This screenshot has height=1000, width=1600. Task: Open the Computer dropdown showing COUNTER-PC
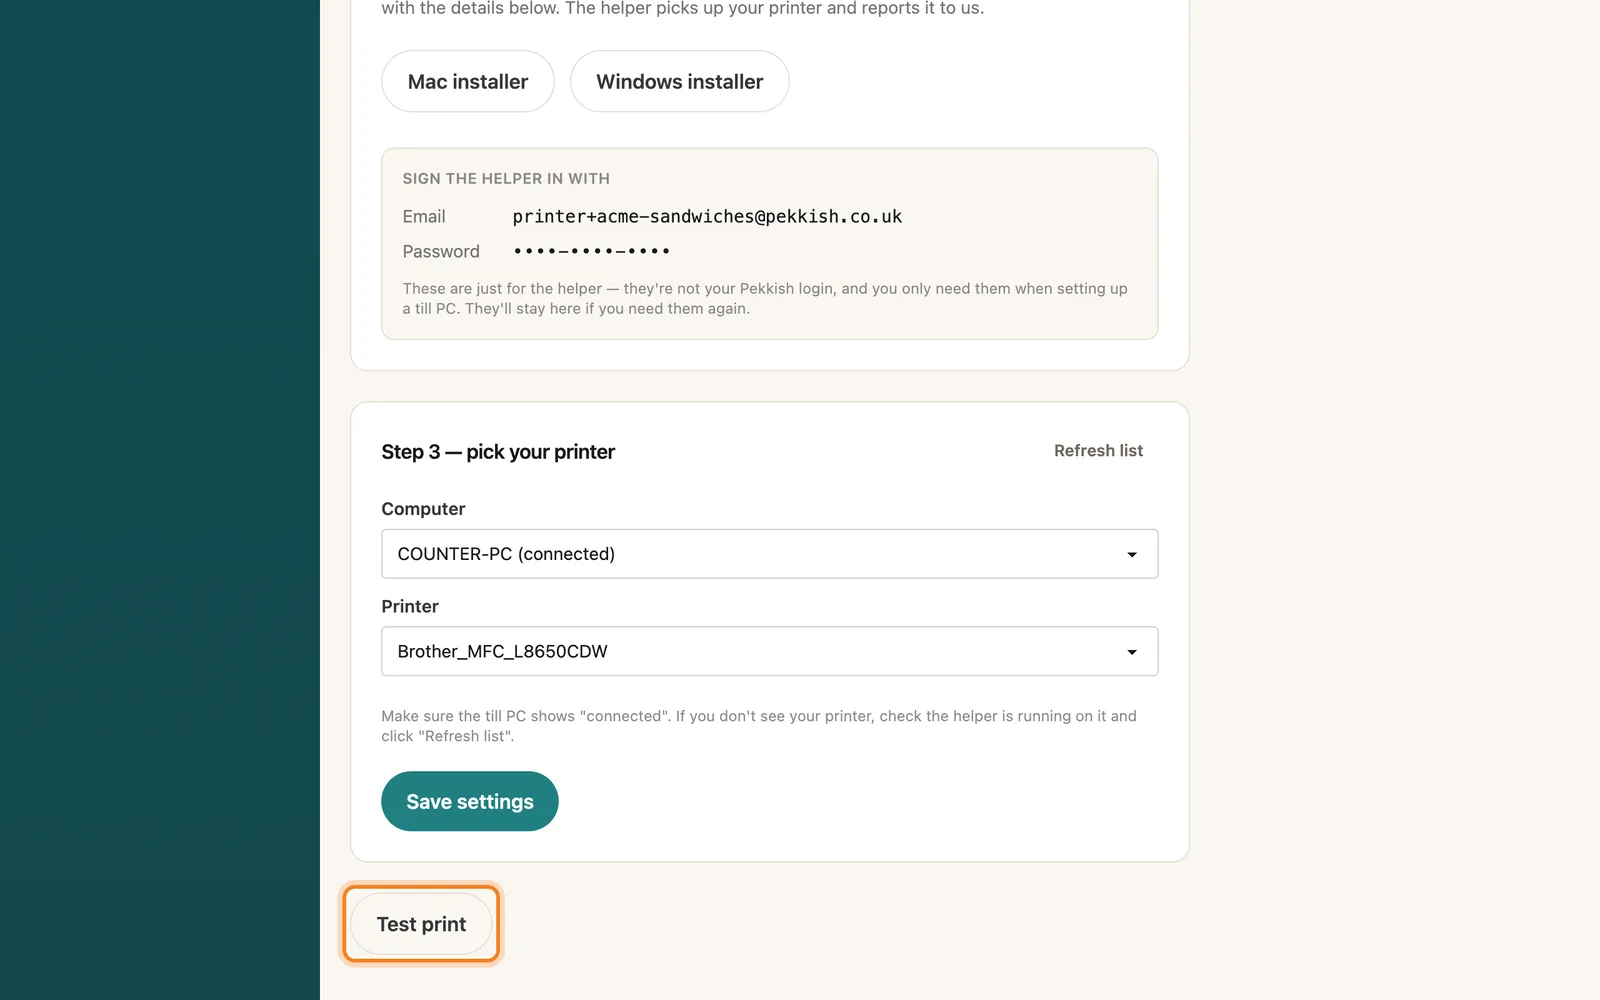click(769, 554)
